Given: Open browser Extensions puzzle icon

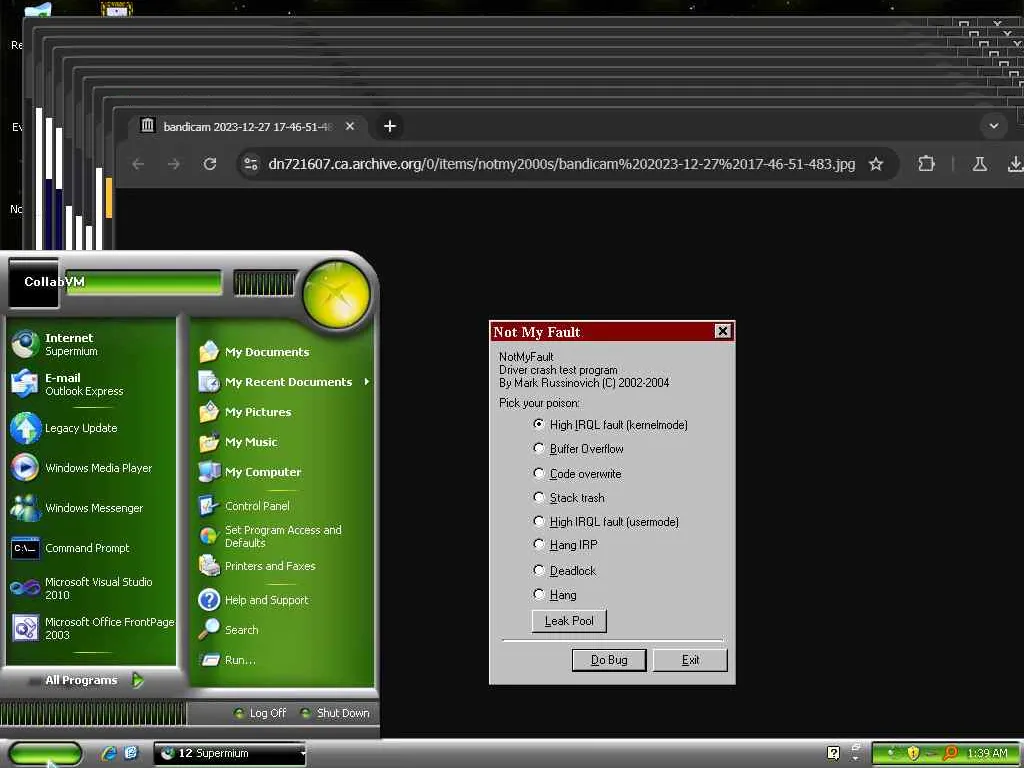Looking at the screenshot, I should [x=926, y=164].
